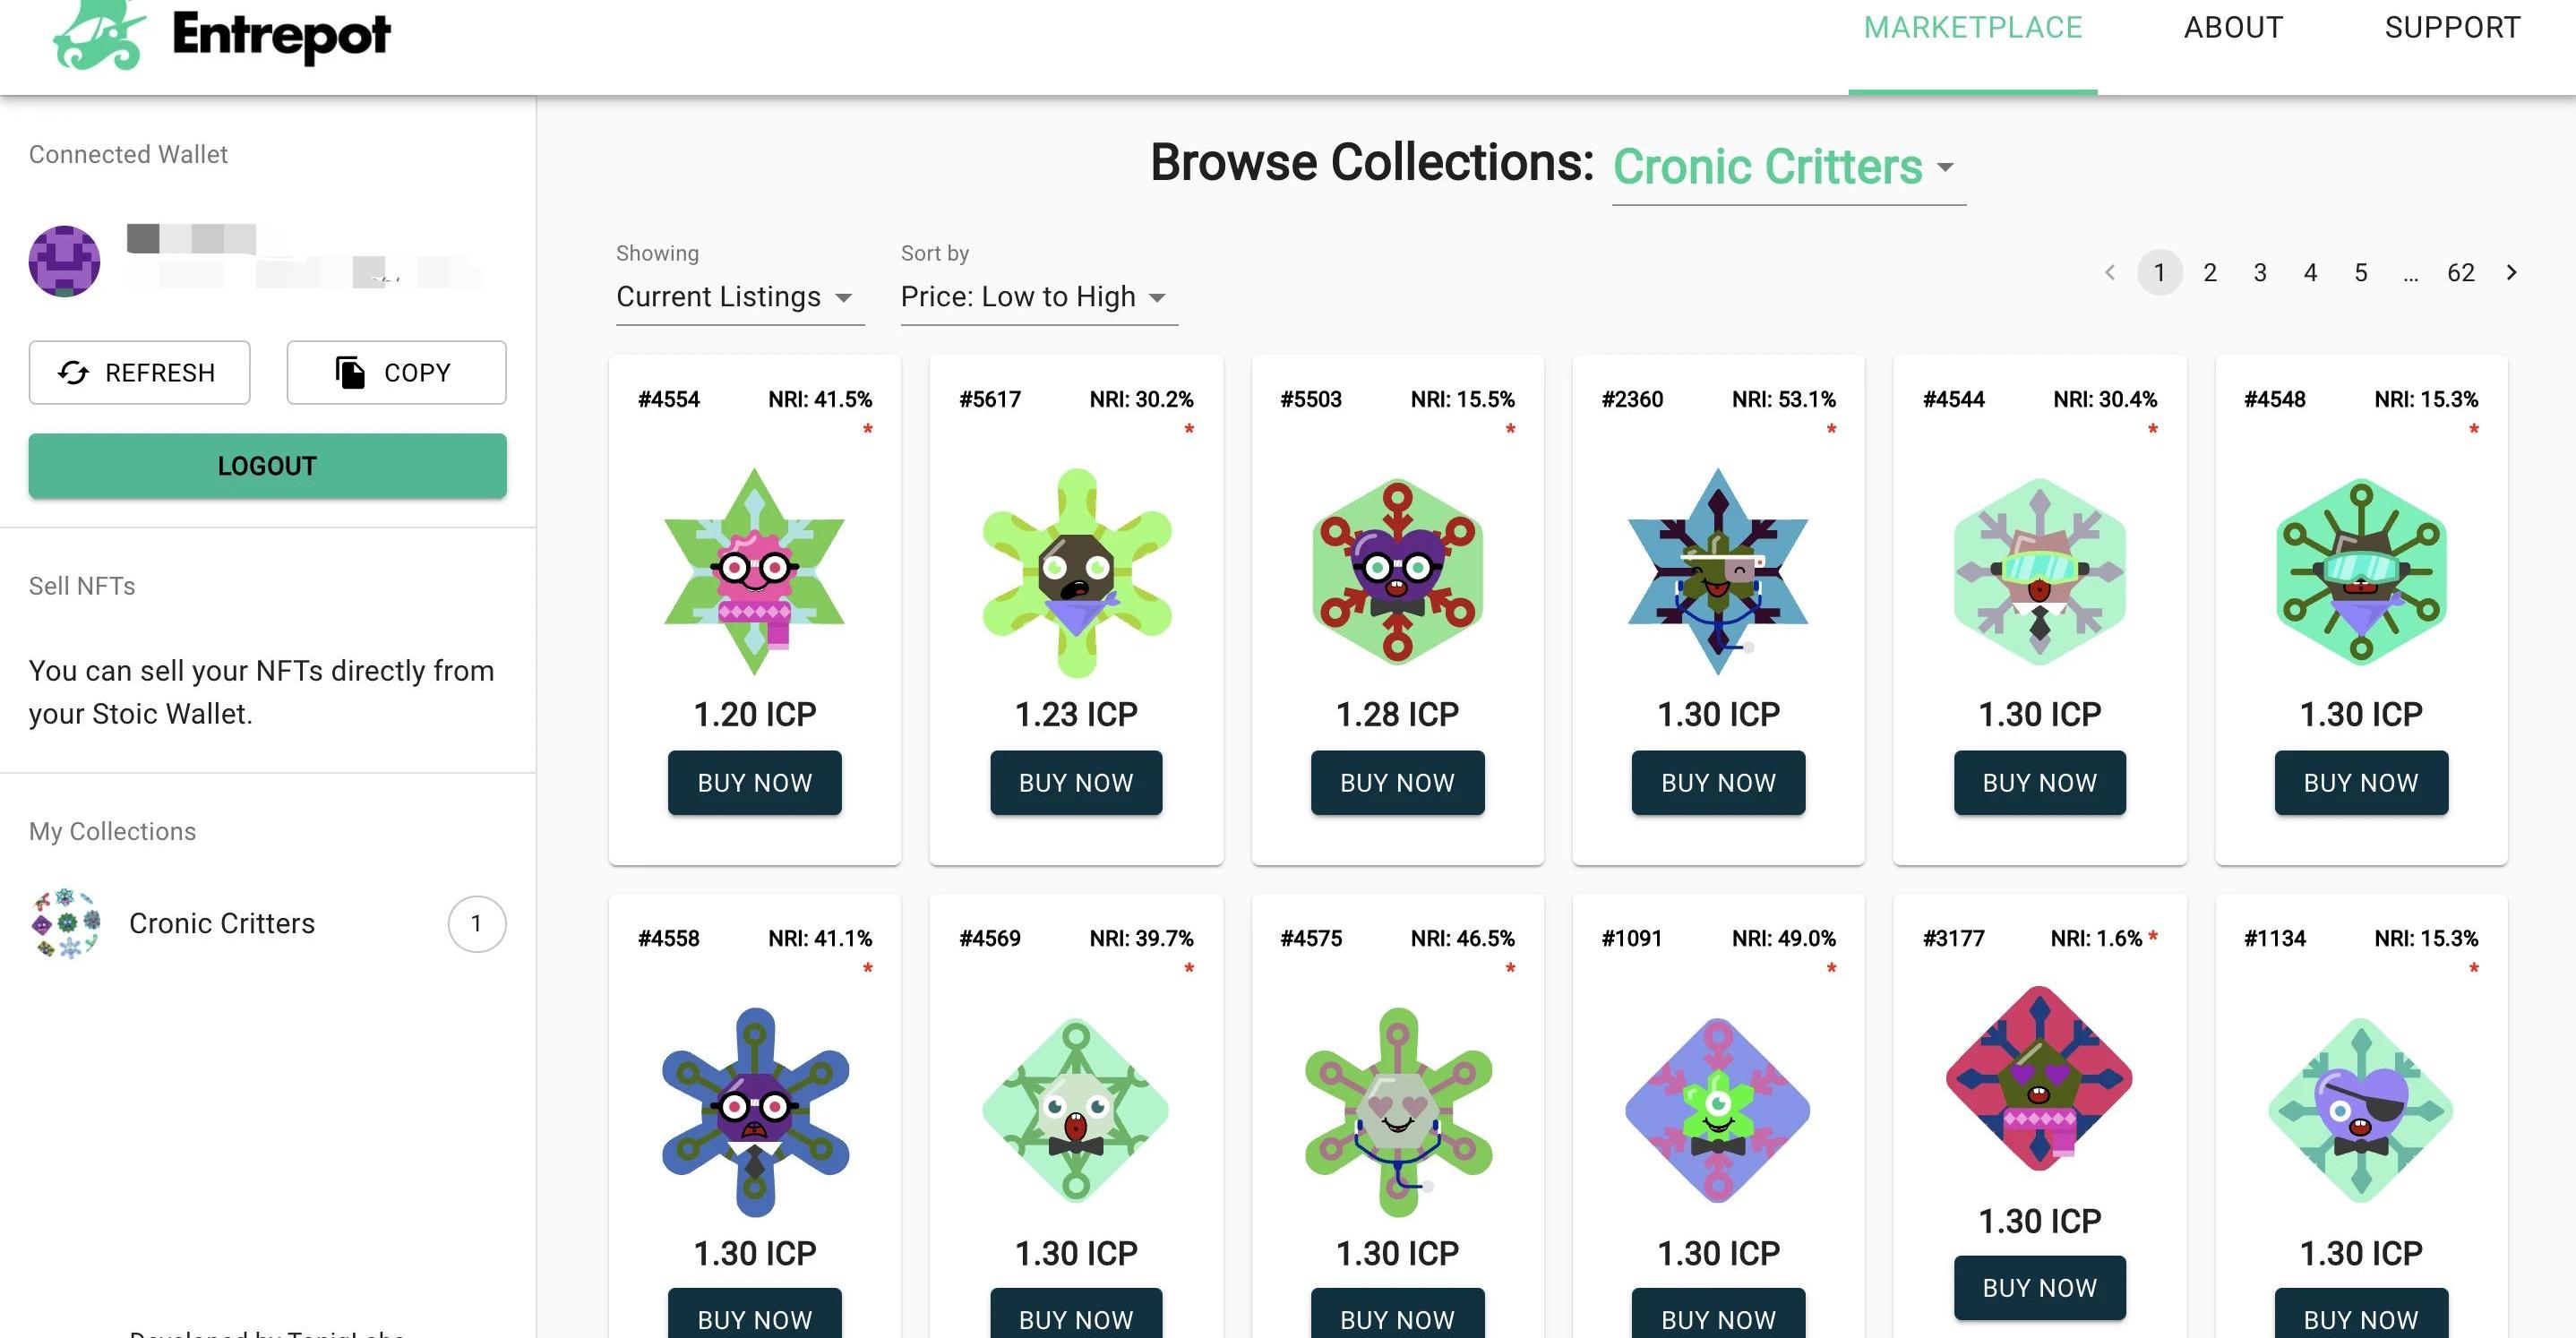Select page 3 in pagination
The width and height of the screenshot is (2576, 1338).
coord(2260,272)
